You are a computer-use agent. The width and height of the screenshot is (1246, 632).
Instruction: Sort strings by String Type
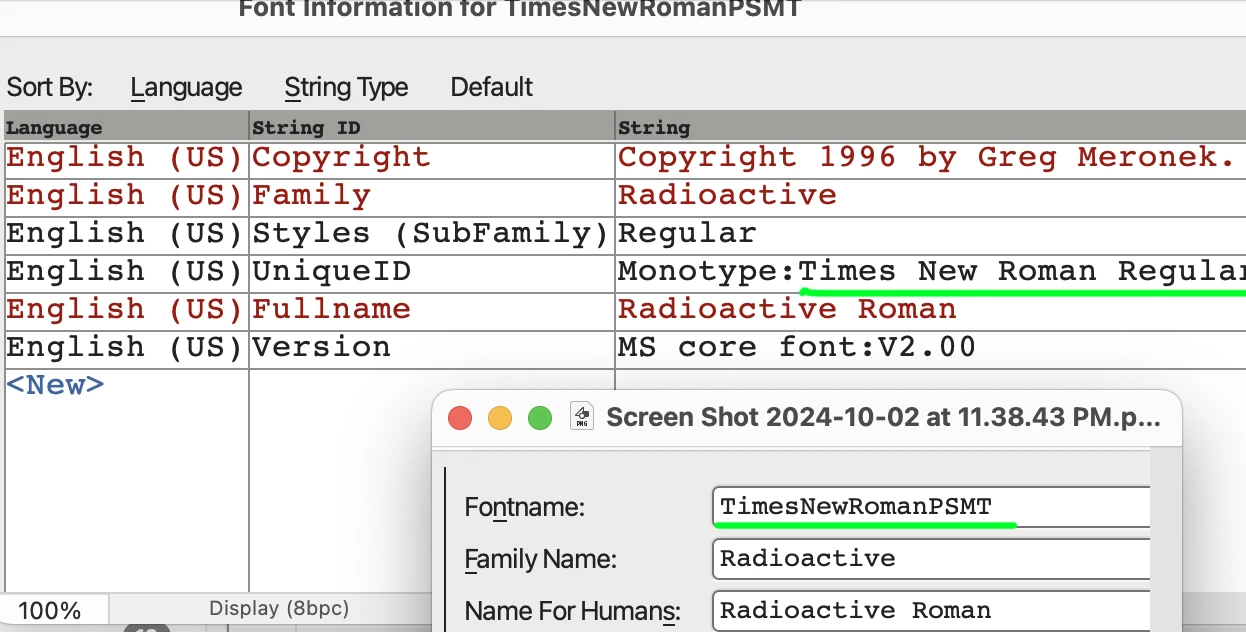click(346, 88)
